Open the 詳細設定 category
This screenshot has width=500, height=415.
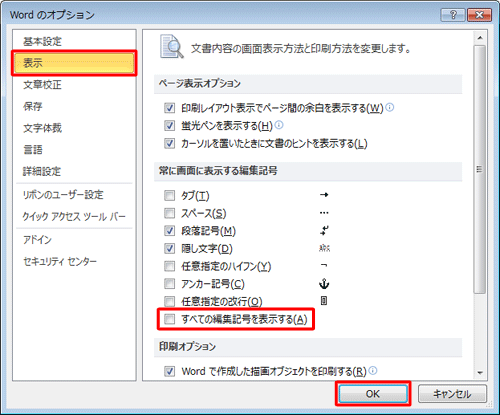[x=74, y=171]
